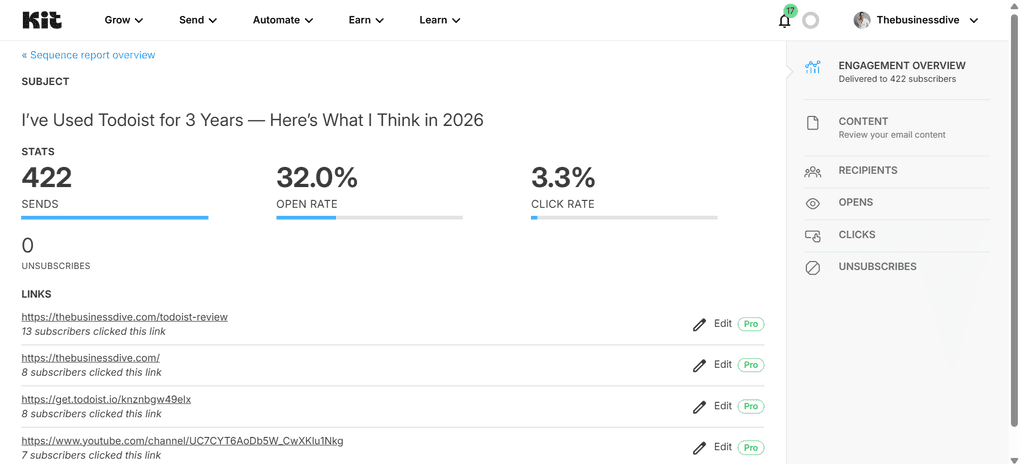Open the notifications bell icon
1020x464 pixels.
coord(785,20)
